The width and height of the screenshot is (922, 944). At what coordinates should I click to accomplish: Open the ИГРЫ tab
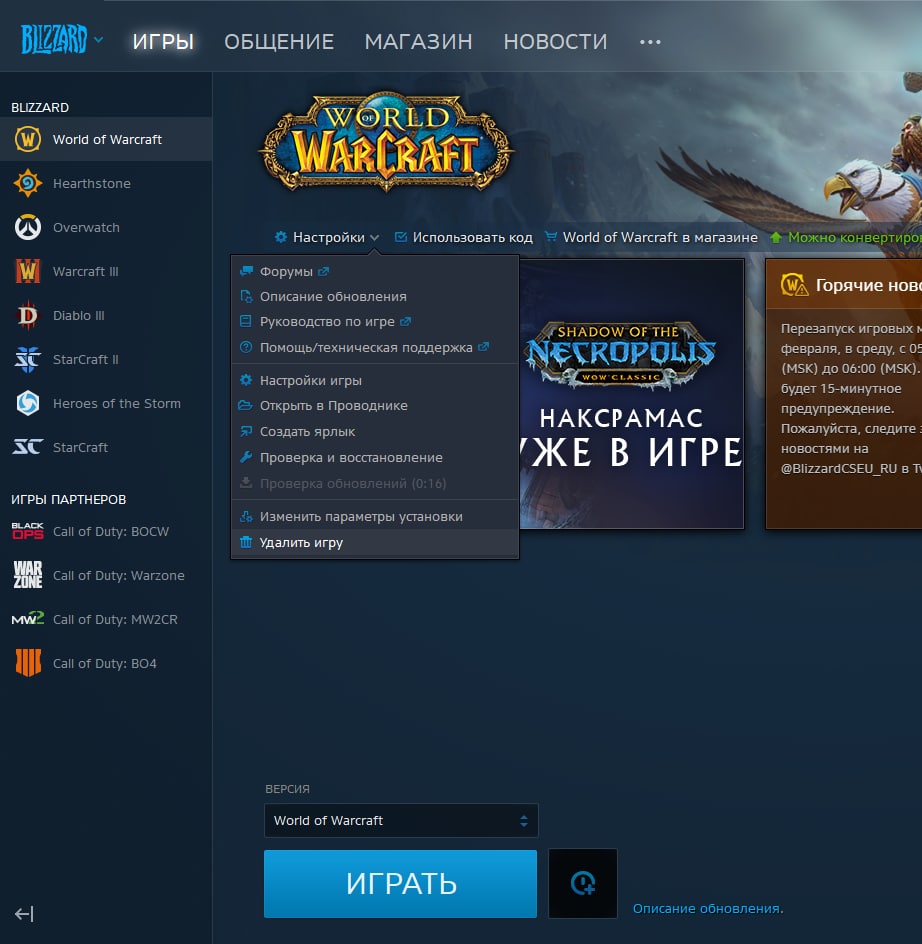click(x=163, y=42)
